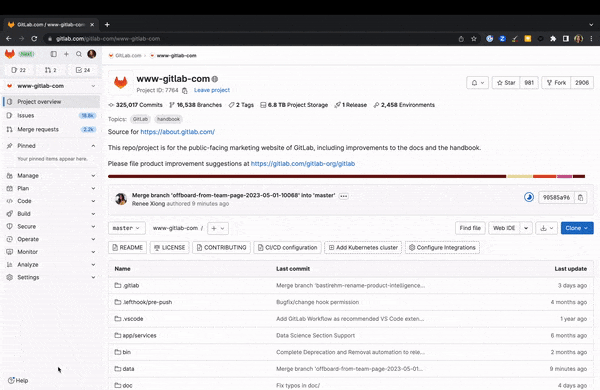The width and height of the screenshot is (600, 390).
Task: Expand Monitor in sidebar
Action: pyautogui.click(x=51, y=252)
